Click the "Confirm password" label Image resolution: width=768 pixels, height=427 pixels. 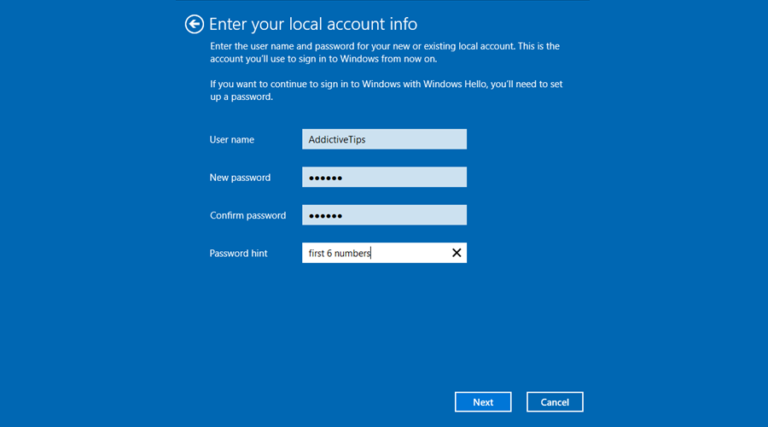click(248, 215)
